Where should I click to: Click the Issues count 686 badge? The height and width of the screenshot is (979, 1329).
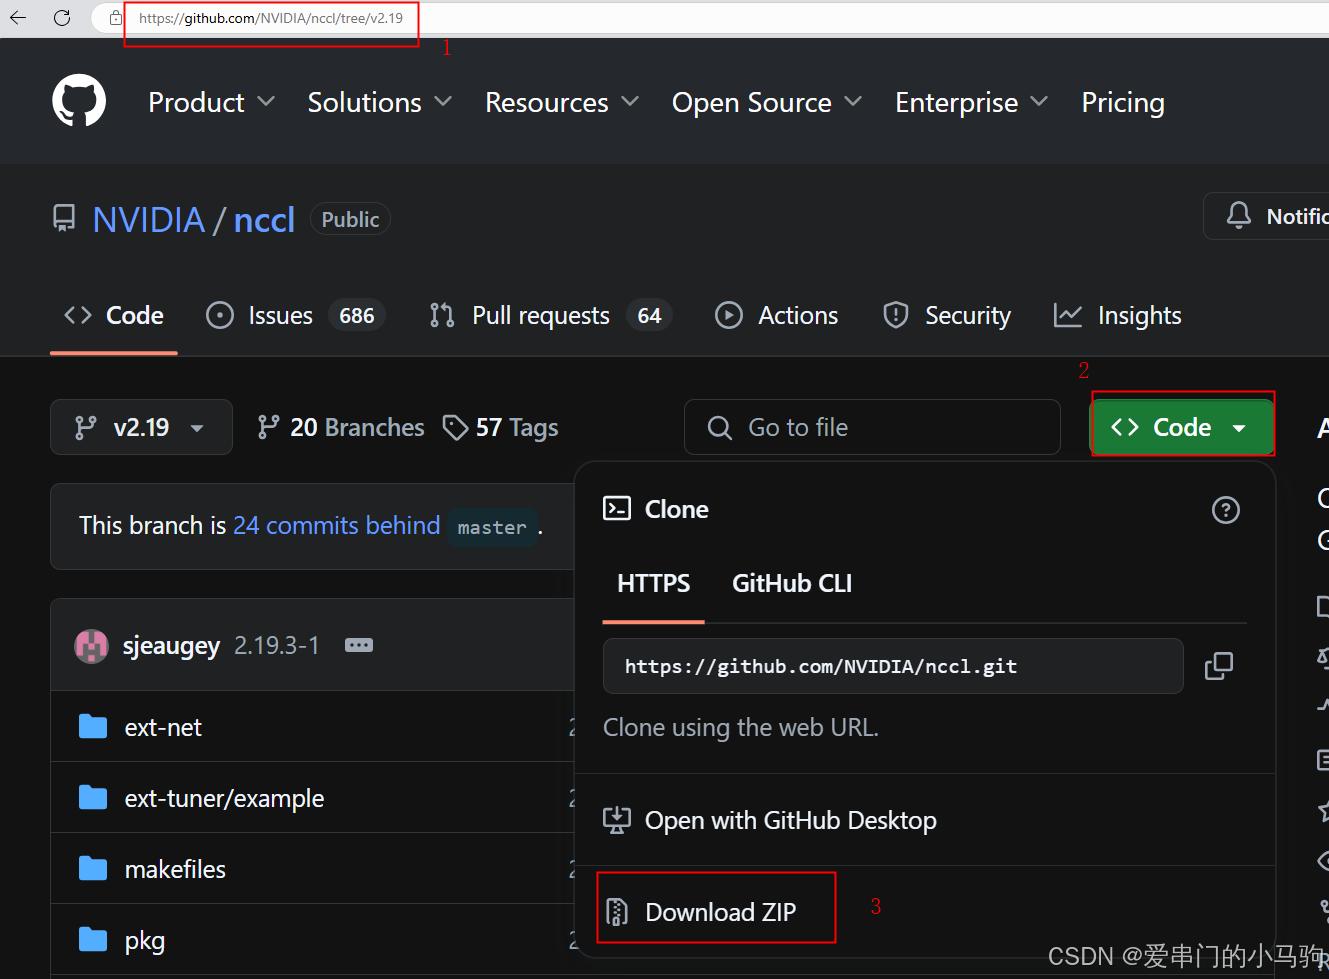tap(357, 316)
